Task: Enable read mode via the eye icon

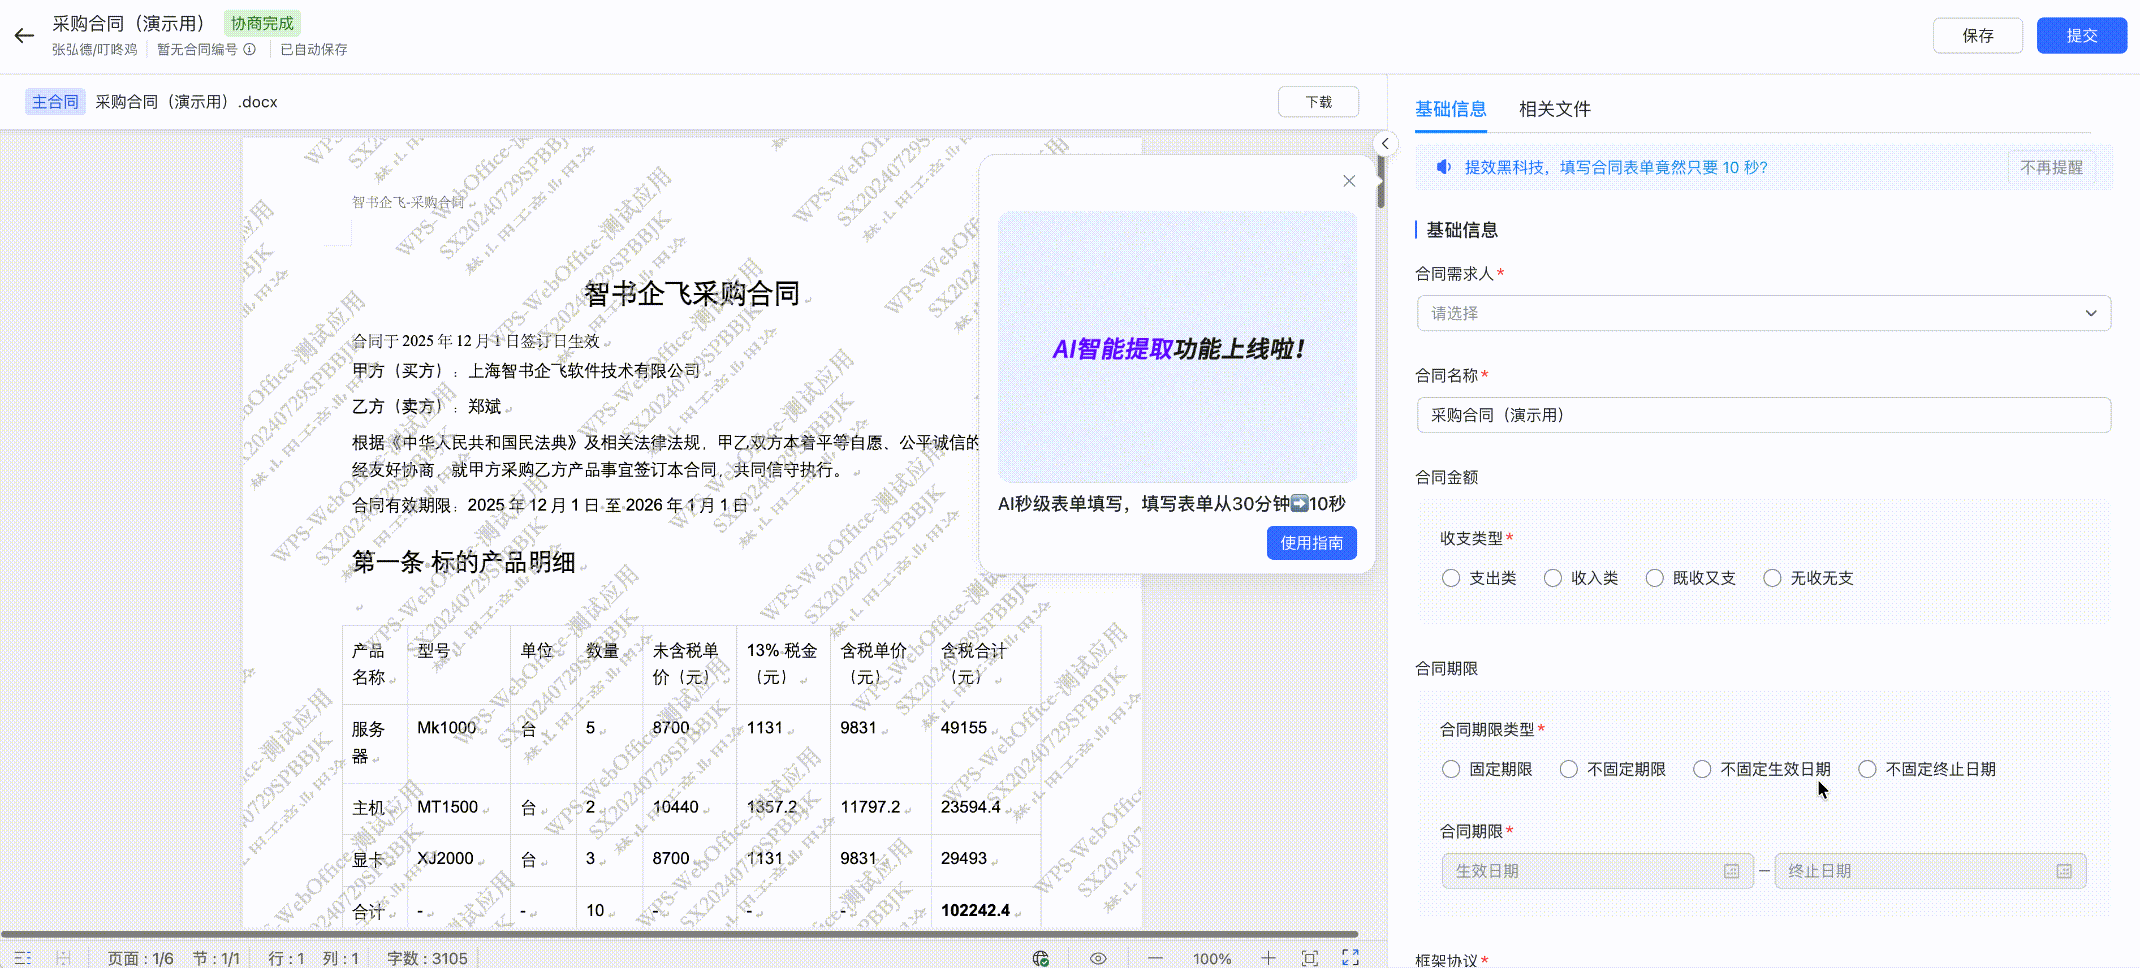Action: coord(1098,957)
